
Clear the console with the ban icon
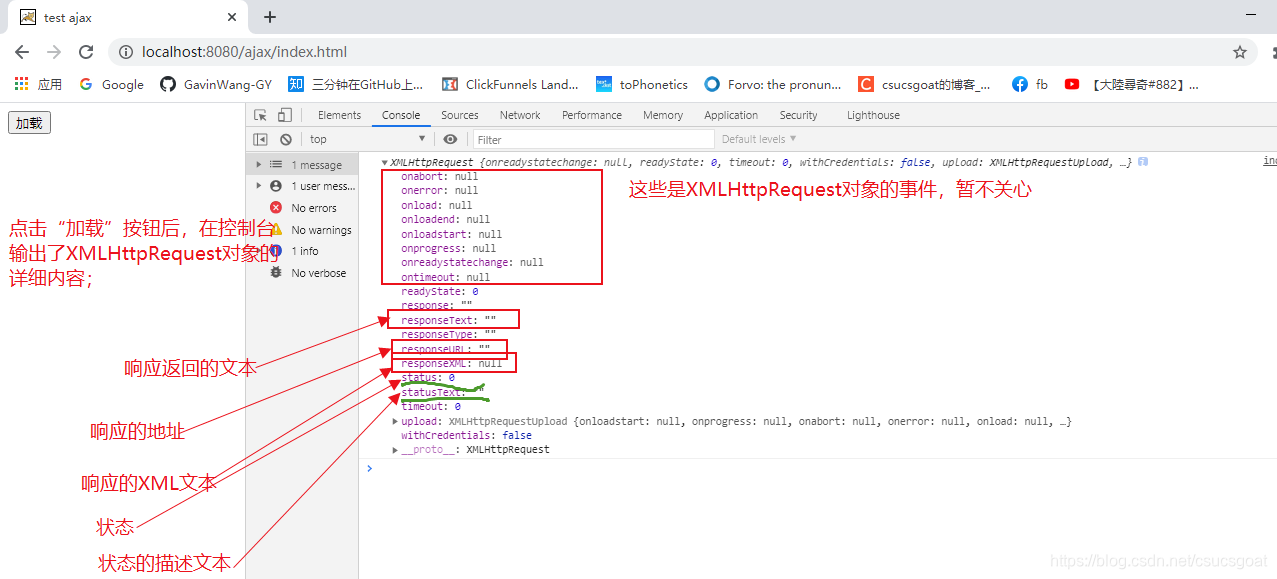[286, 139]
